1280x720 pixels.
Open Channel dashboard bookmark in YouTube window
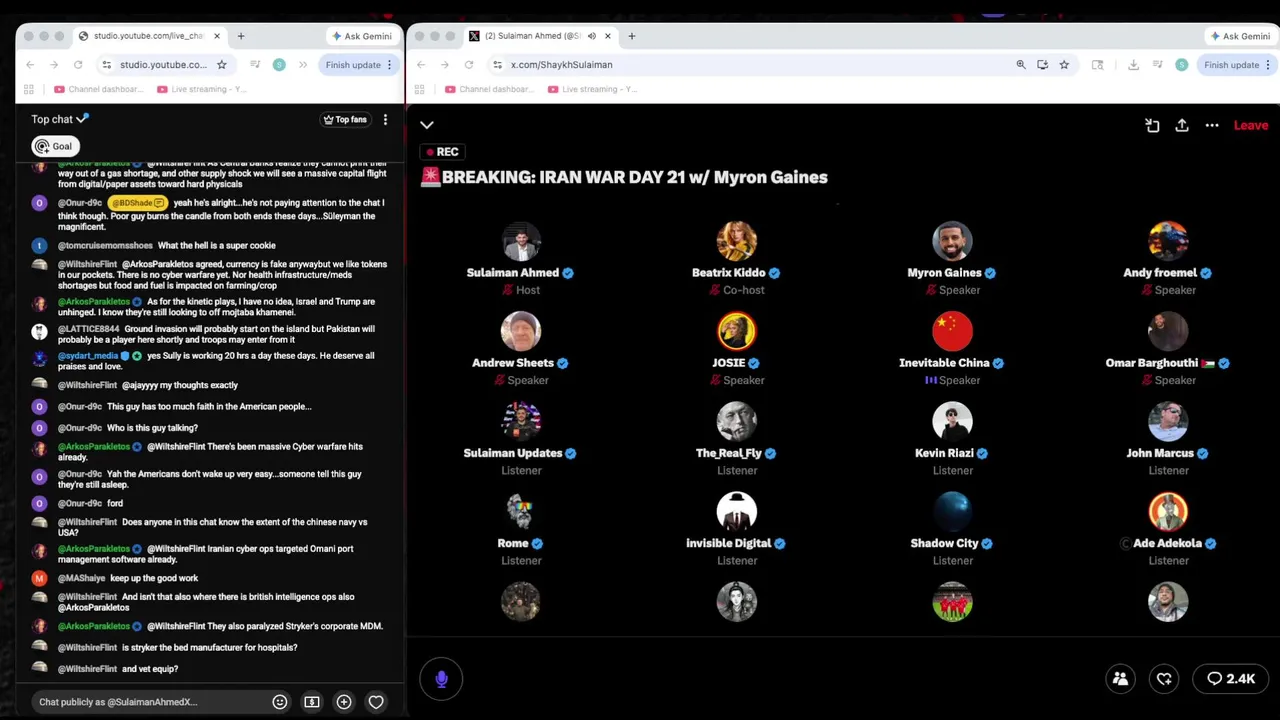(x=98, y=89)
